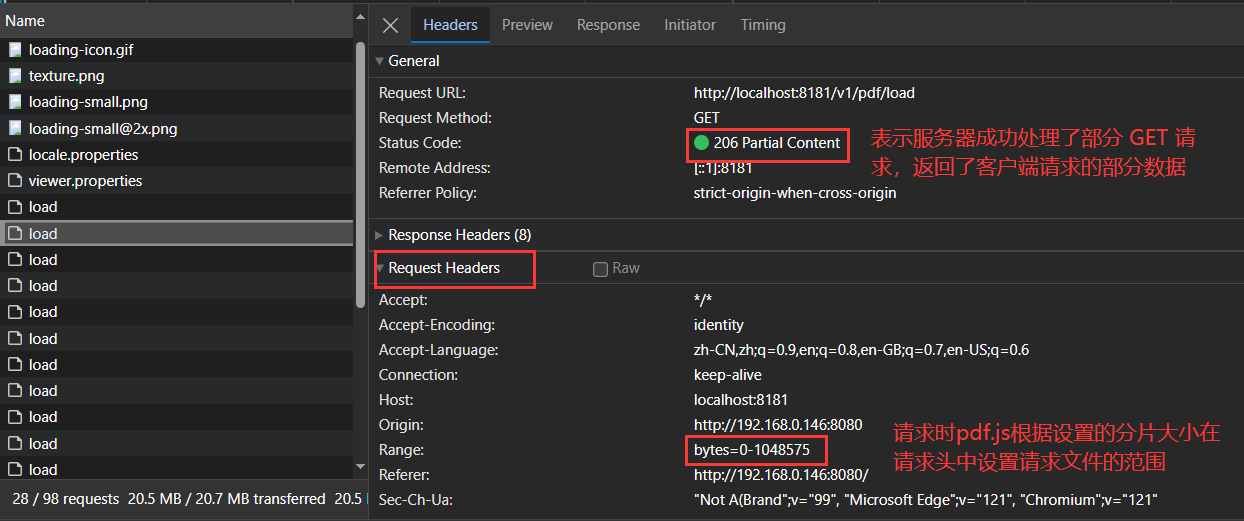Close the request details panel

pos(391,25)
